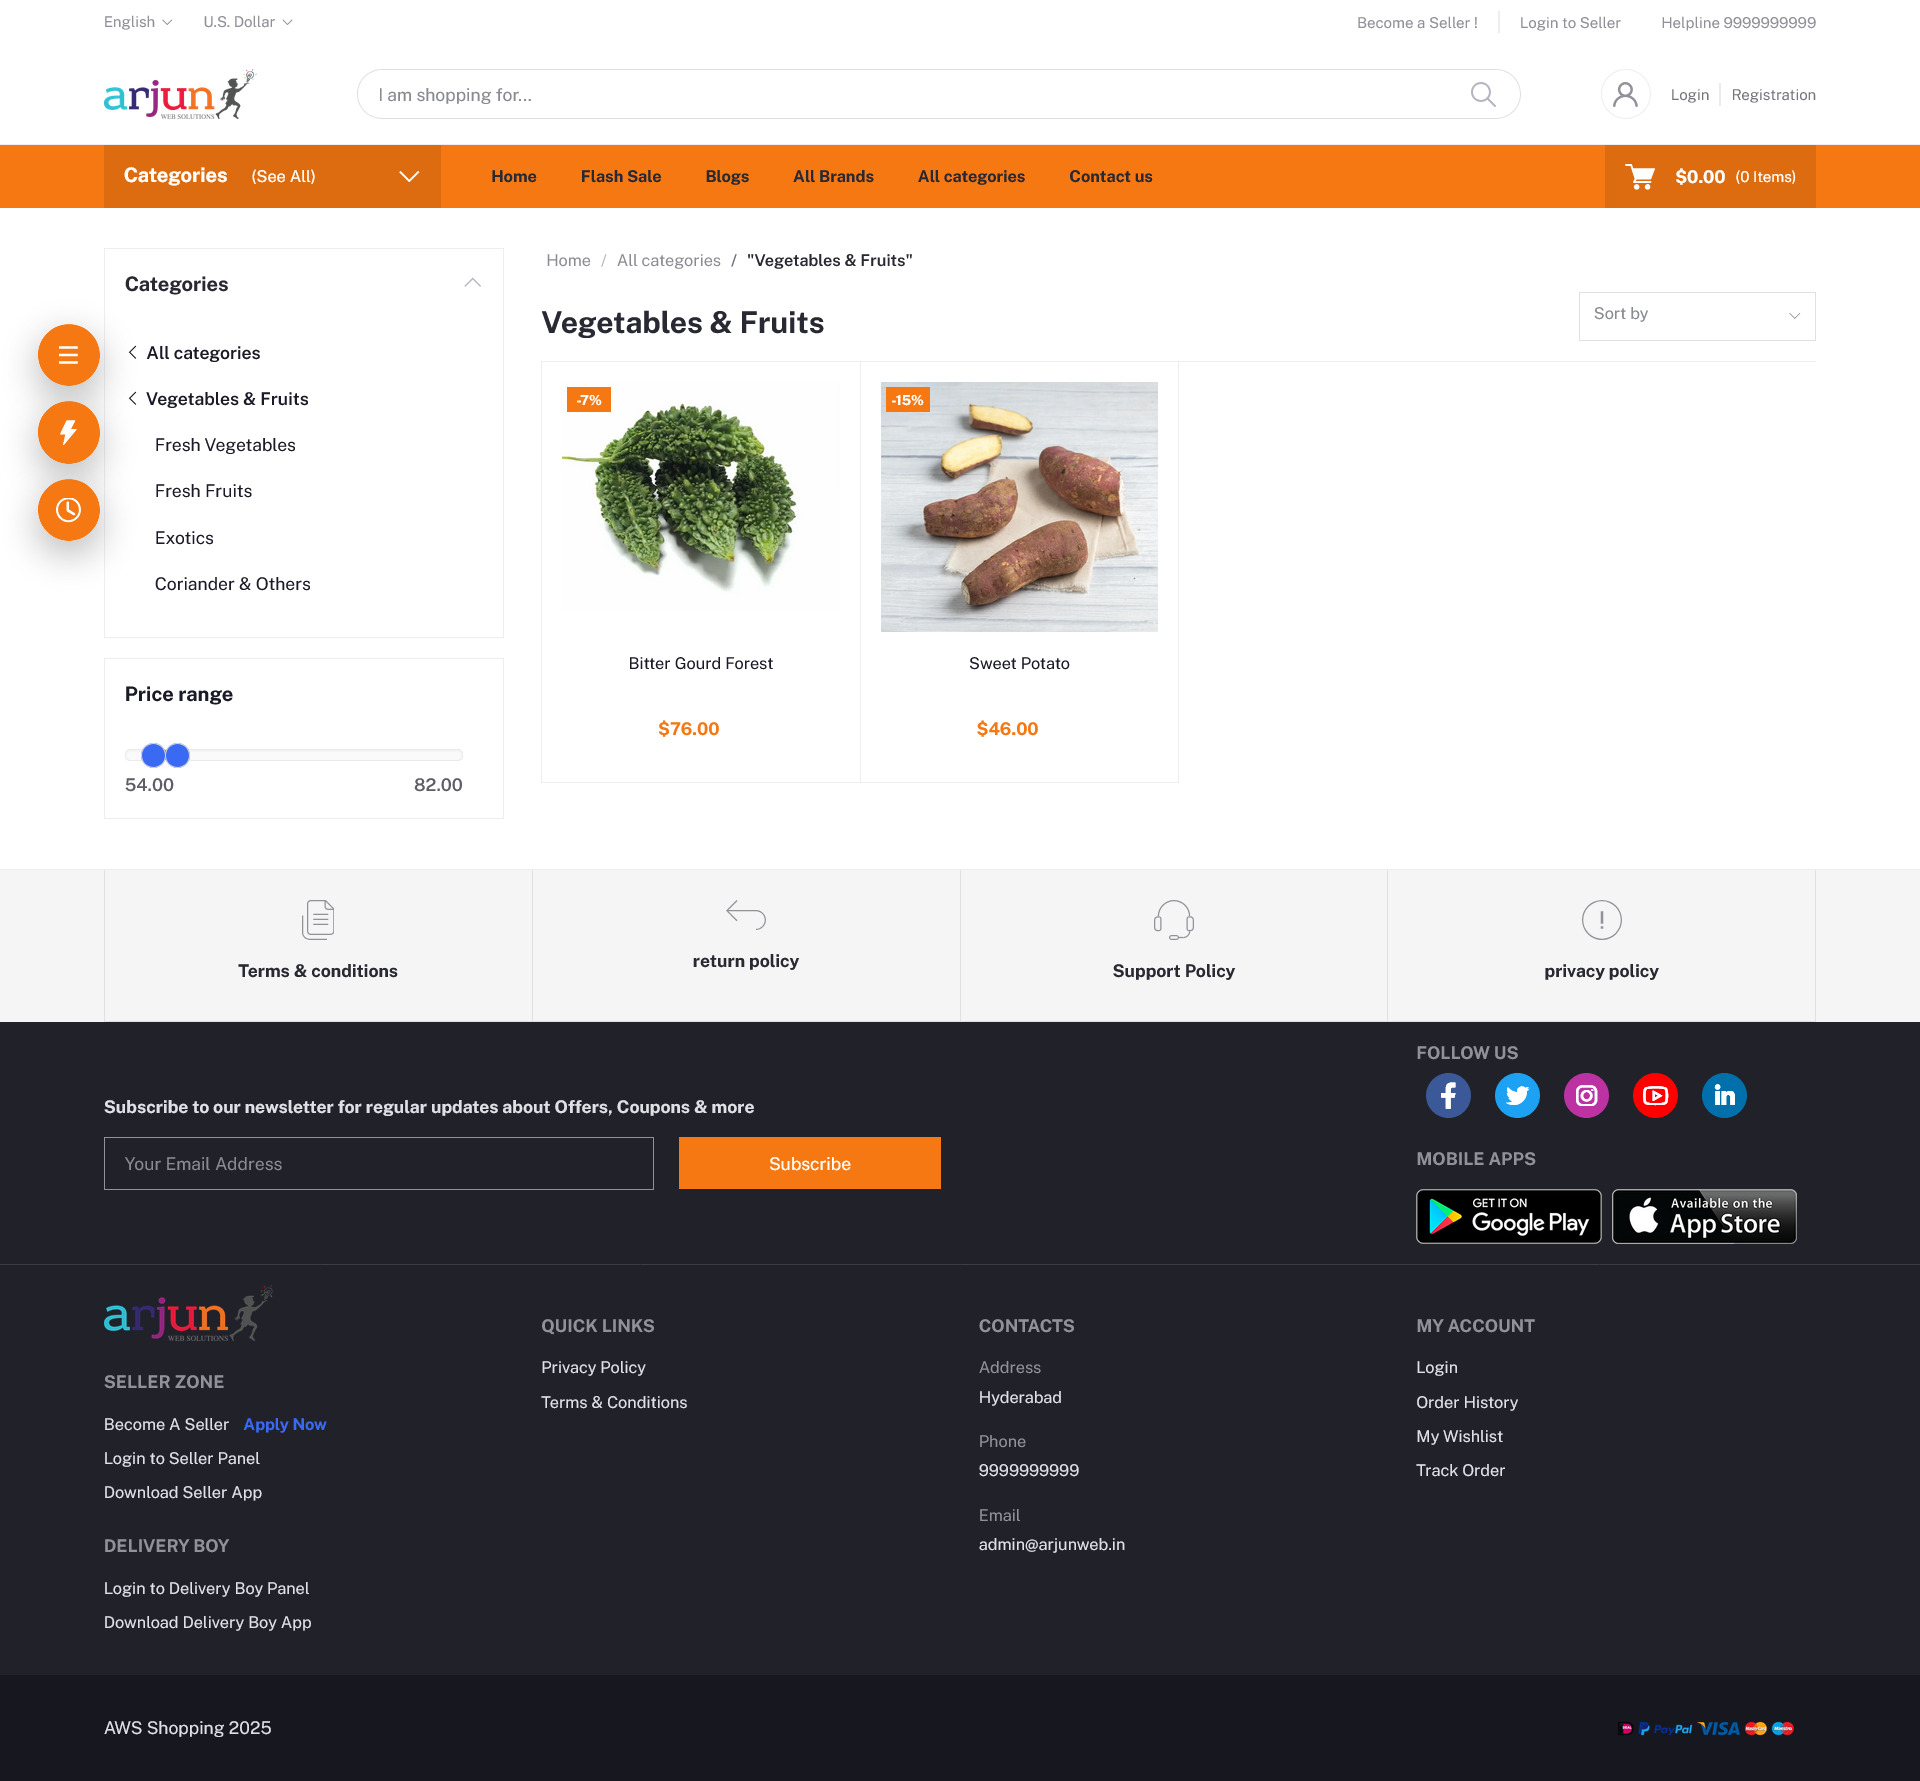The image size is (1920, 1781).
Task: Click the flash sale lightning icon
Action: click(x=69, y=432)
